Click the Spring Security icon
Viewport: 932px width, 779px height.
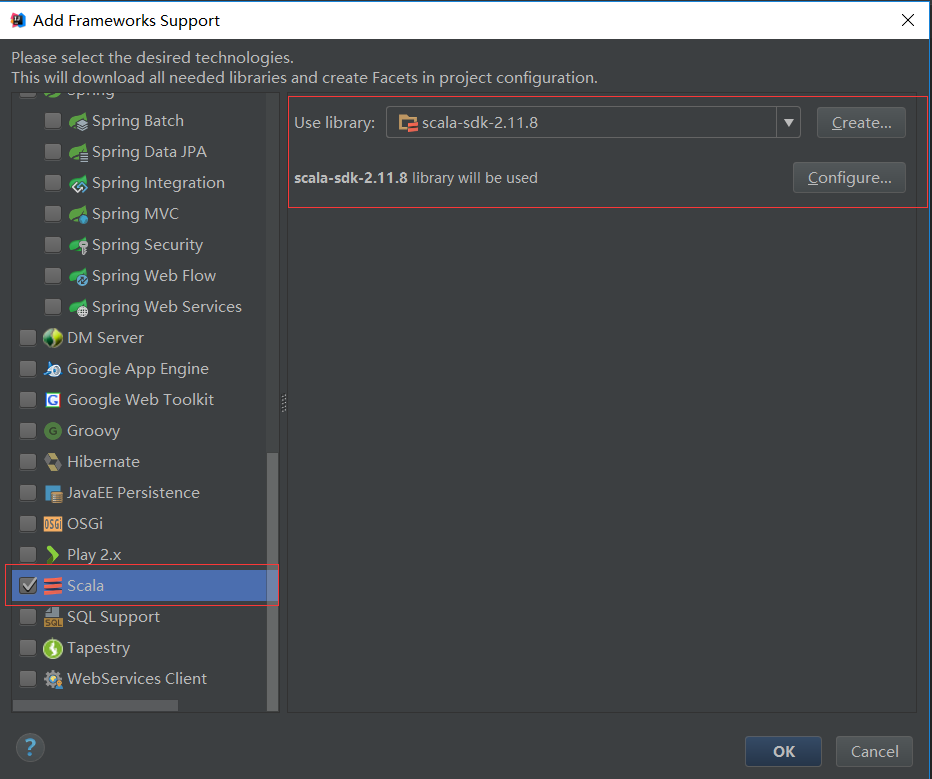click(x=78, y=245)
